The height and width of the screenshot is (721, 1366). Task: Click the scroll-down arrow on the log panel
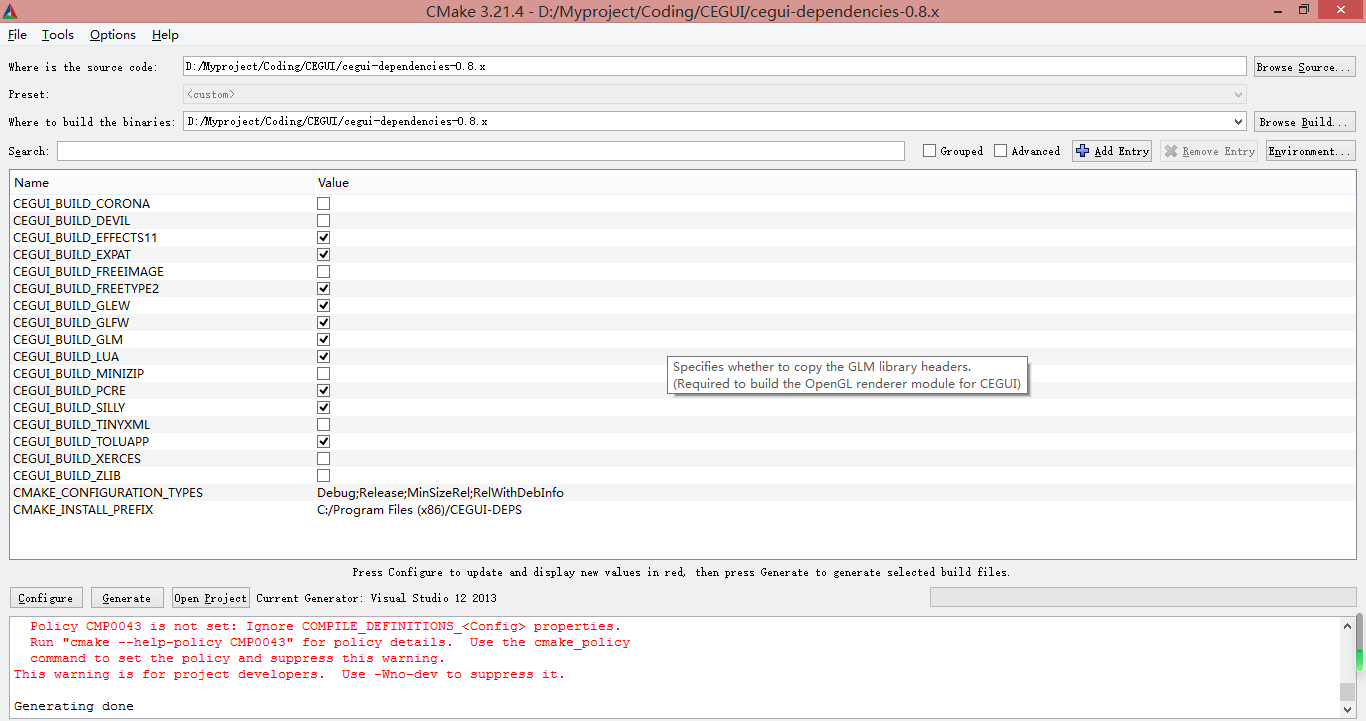coord(1346,712)
